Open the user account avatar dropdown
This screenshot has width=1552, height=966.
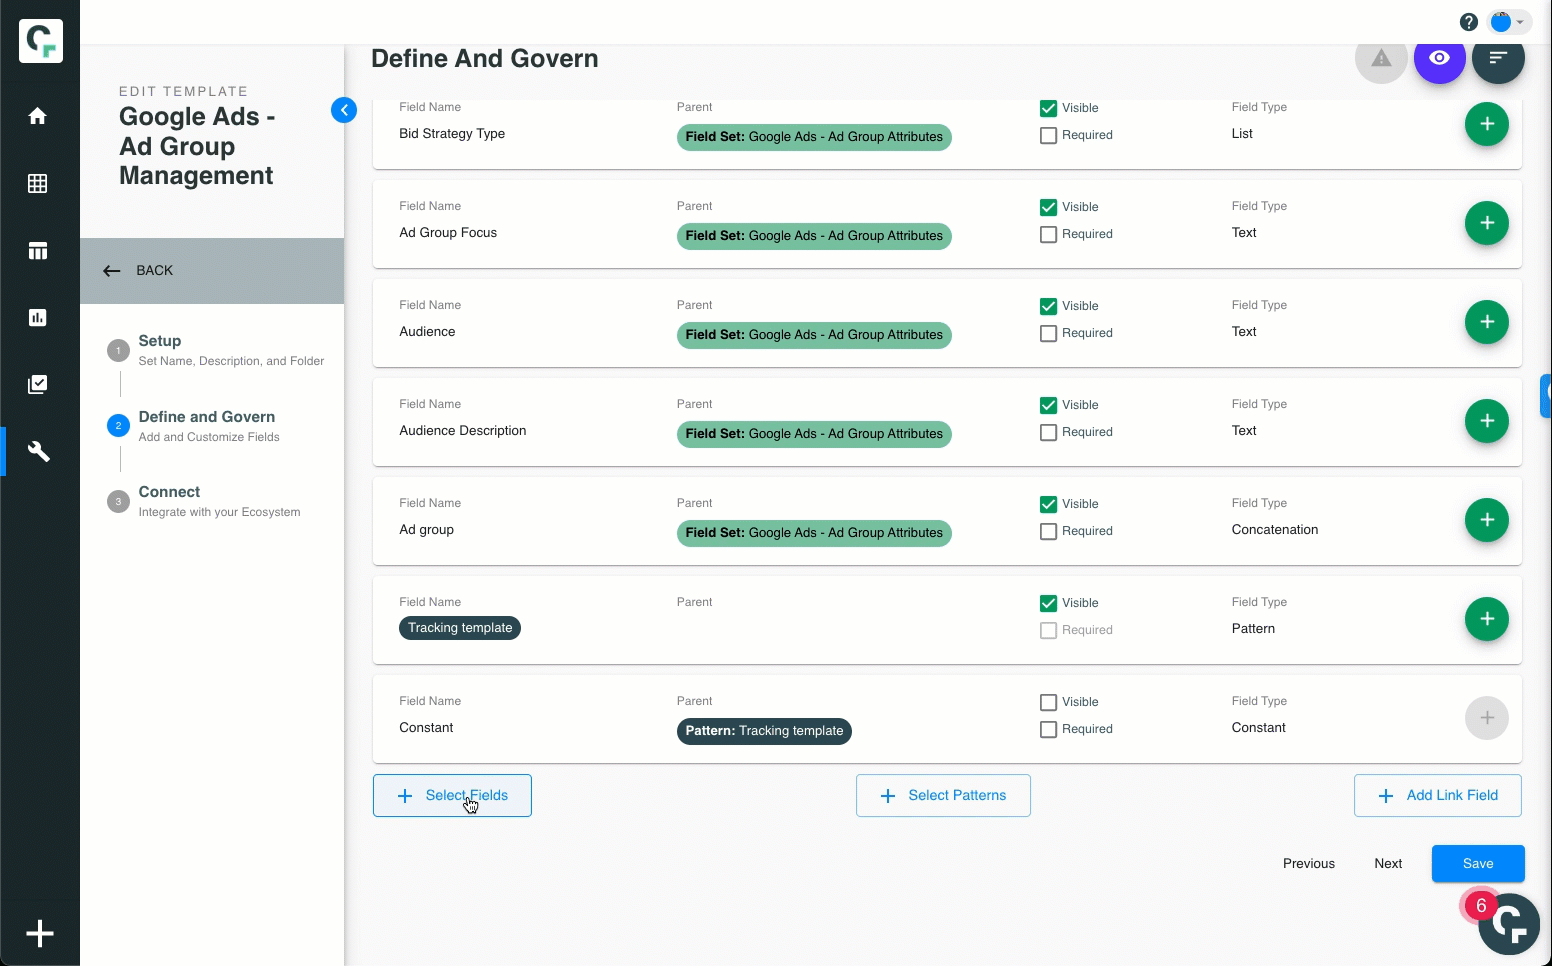click(x=1510, y=22)
